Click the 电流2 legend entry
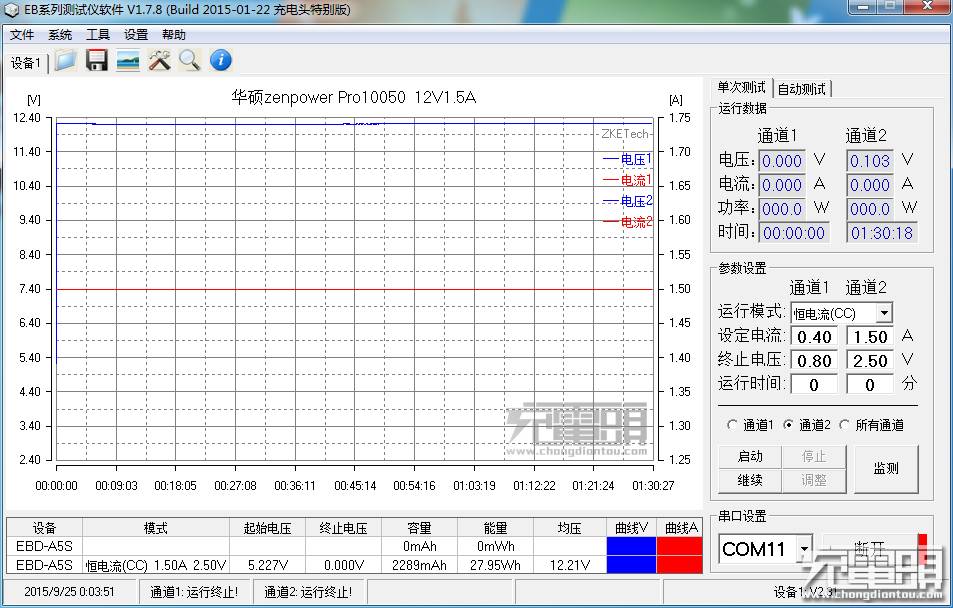This screenshot has height=608, width=953. pyautogui.click(x=627, y=222)
